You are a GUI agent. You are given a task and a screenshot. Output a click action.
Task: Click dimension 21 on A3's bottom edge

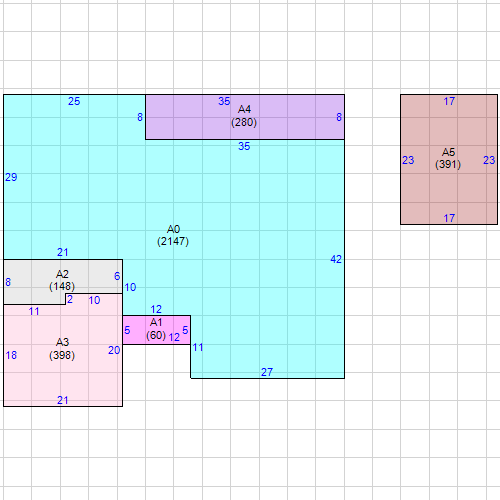[63, 400]
